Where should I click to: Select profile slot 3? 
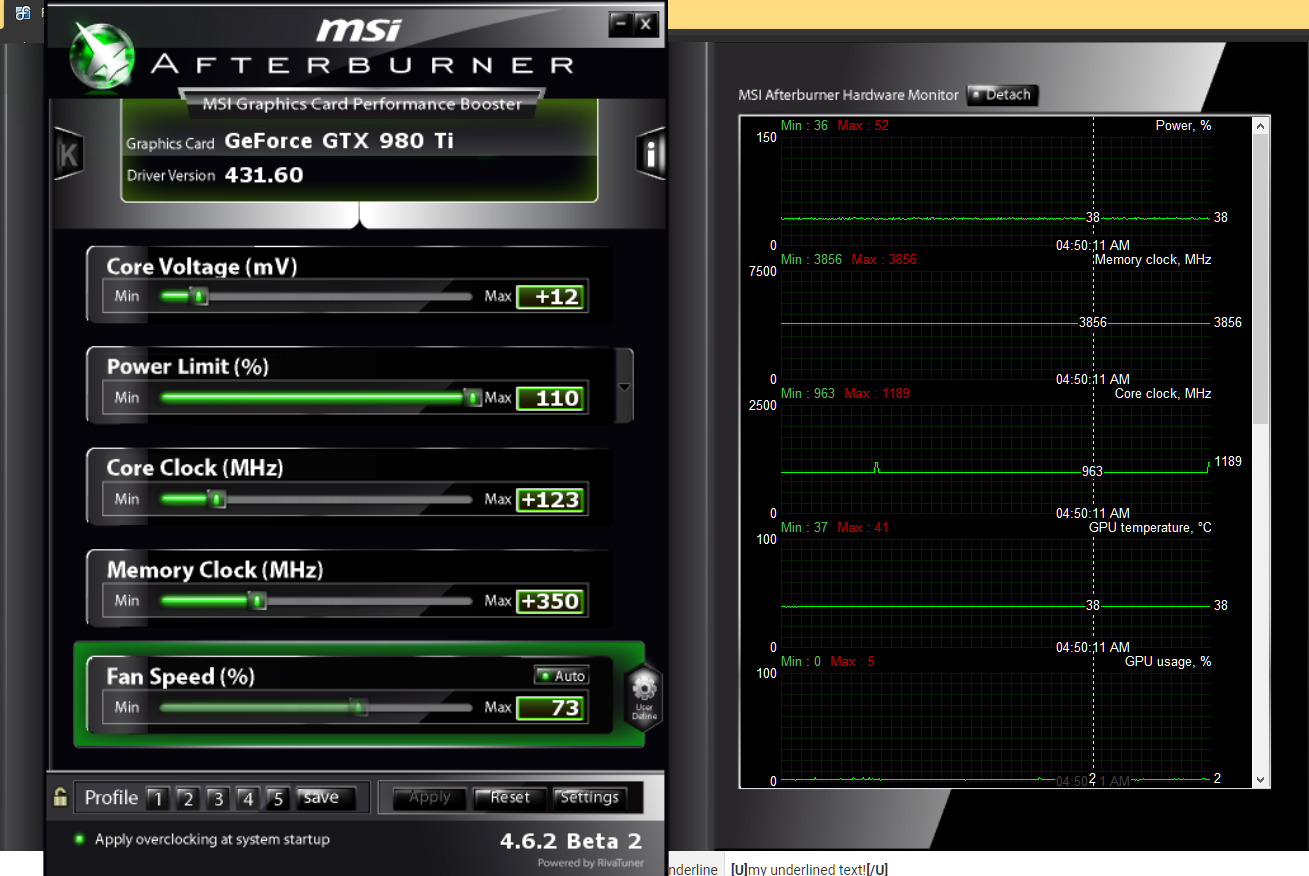click(x=218, y=798)
